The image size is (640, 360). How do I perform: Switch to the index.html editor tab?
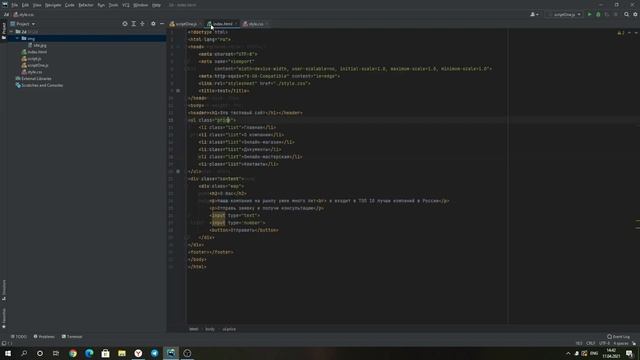click(x=222, y=24)
